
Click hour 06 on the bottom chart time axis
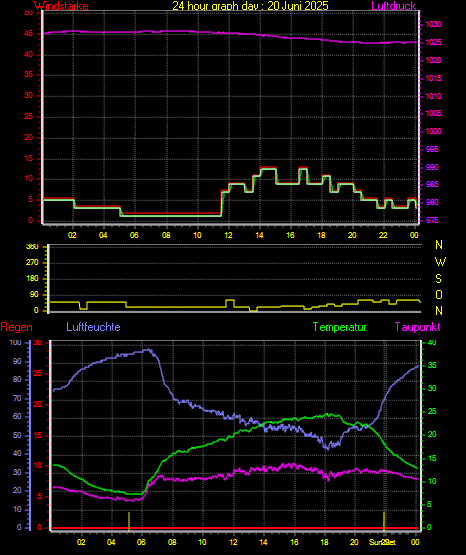click(141, 542)
